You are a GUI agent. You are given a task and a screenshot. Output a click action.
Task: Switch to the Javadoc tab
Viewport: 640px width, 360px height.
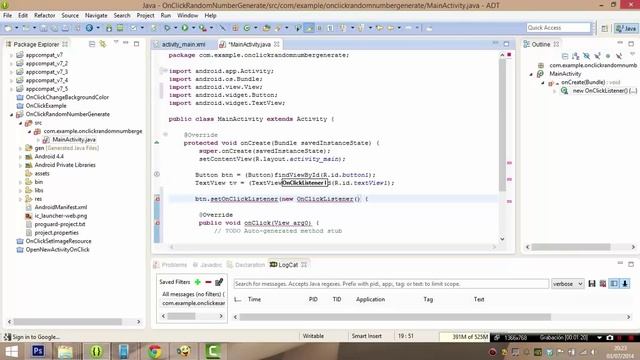pos(207,265)
